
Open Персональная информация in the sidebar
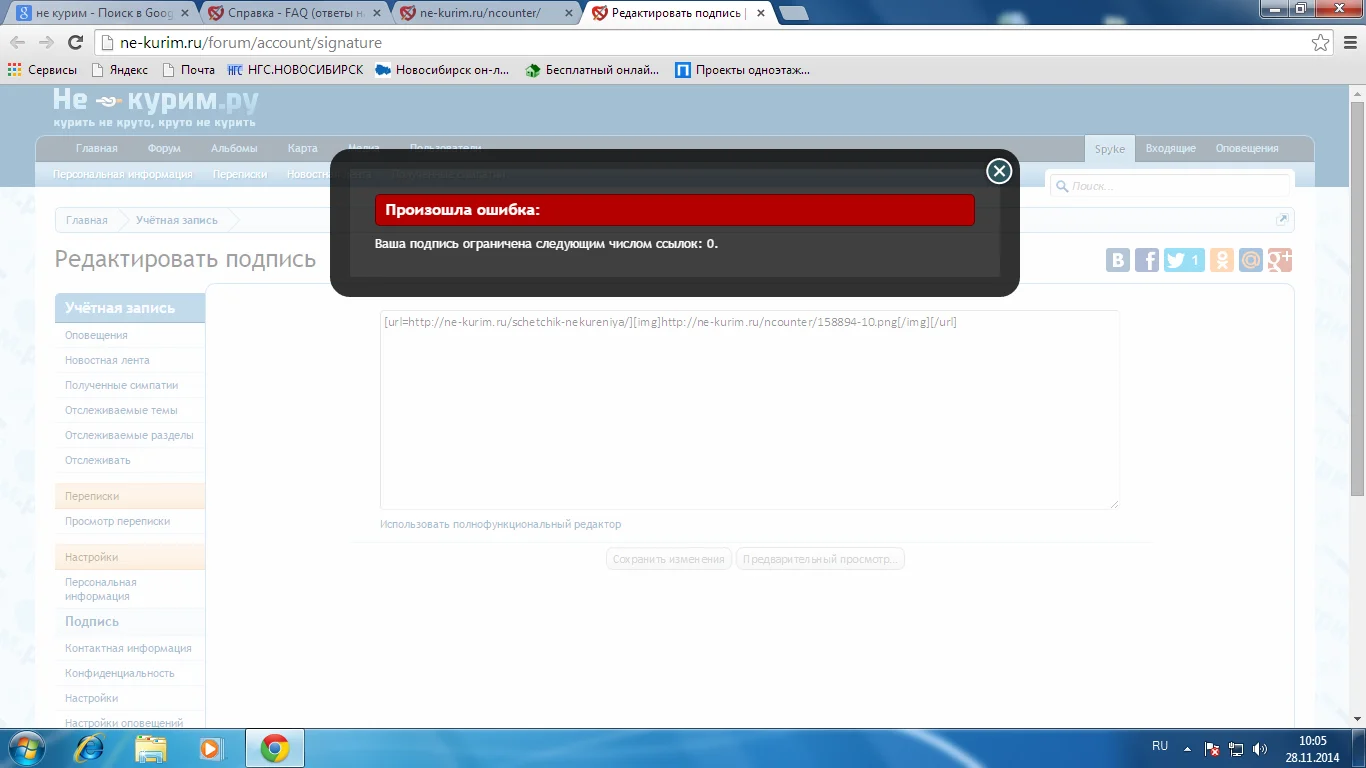click(101, 589)
